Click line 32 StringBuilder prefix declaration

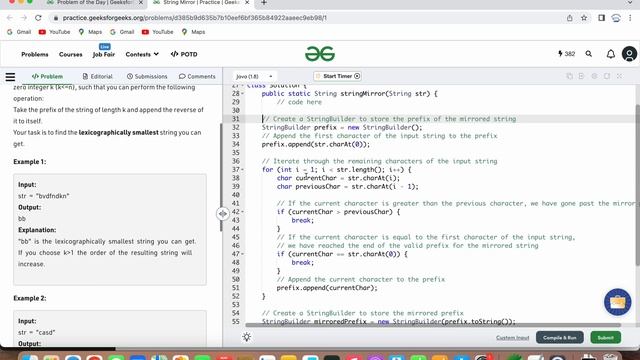point(342,127)
